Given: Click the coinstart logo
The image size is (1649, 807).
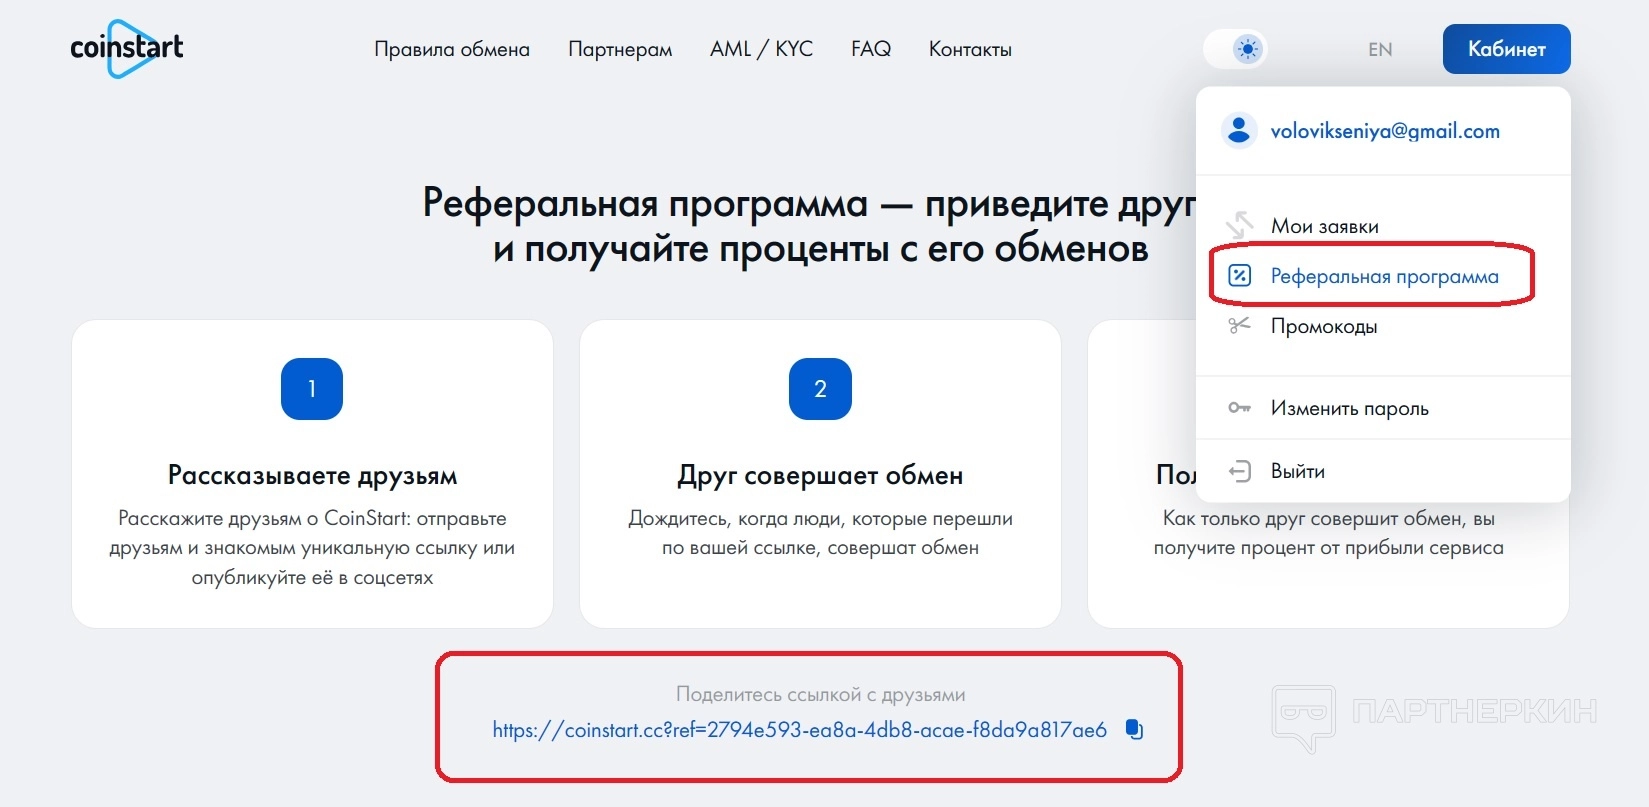Looking at the screenshot, I should tap(127, 48).
